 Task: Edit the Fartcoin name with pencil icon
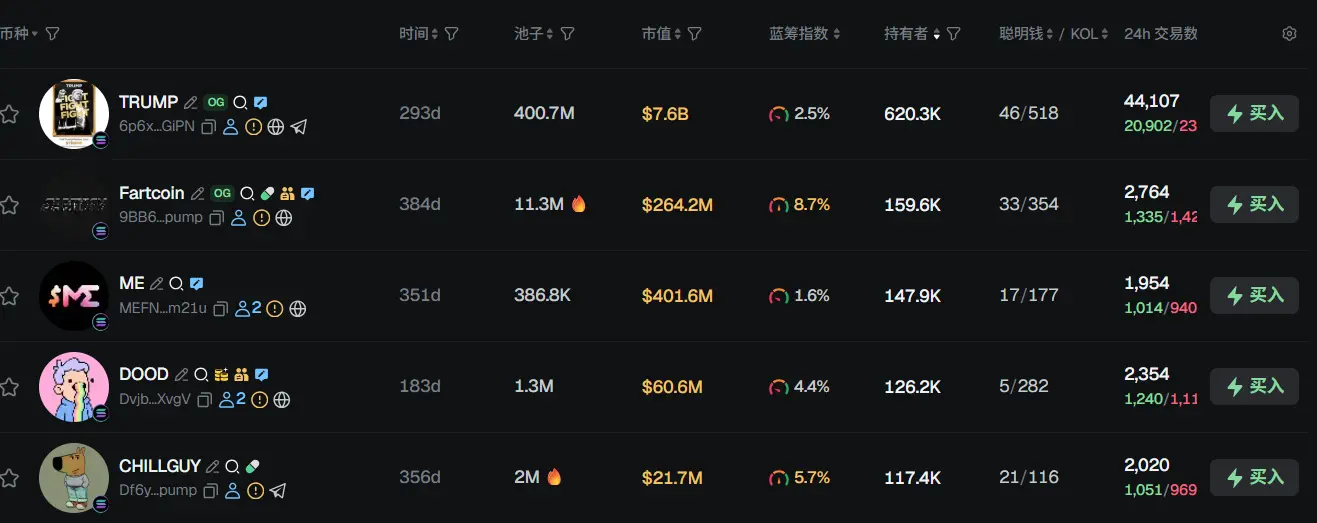(198, 193)
